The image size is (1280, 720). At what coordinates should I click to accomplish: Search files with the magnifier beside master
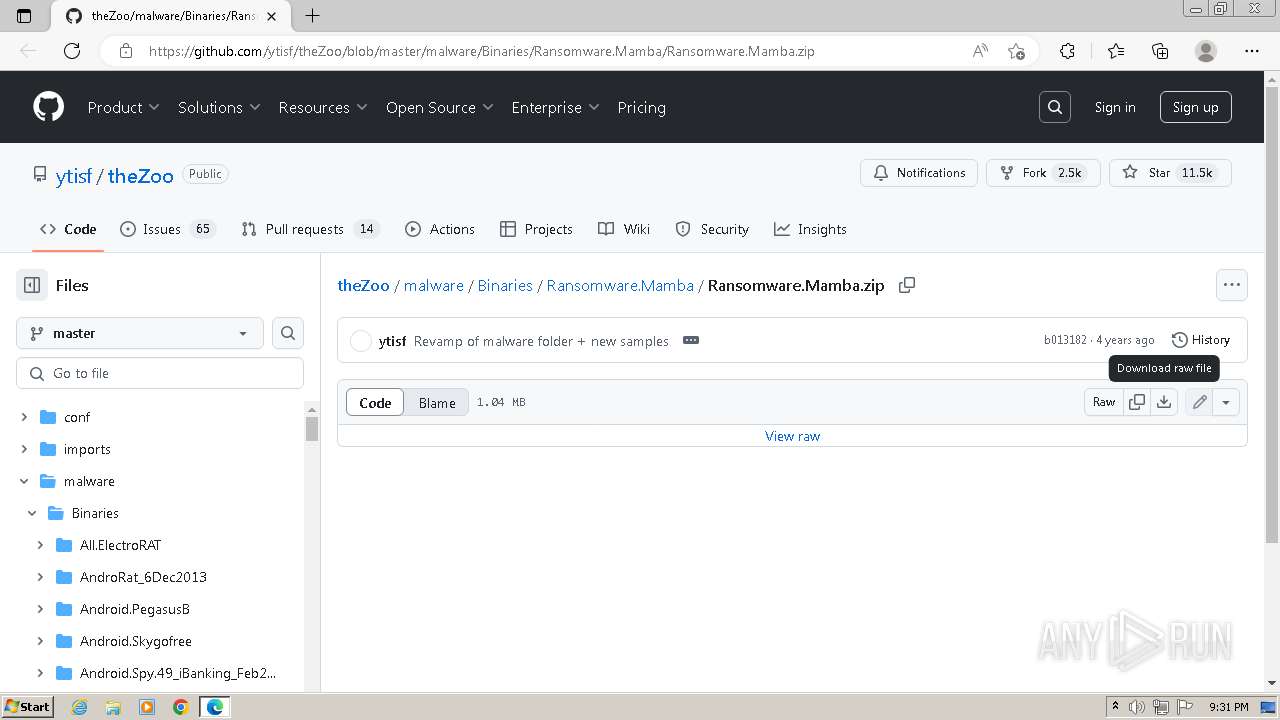(288, 333)
